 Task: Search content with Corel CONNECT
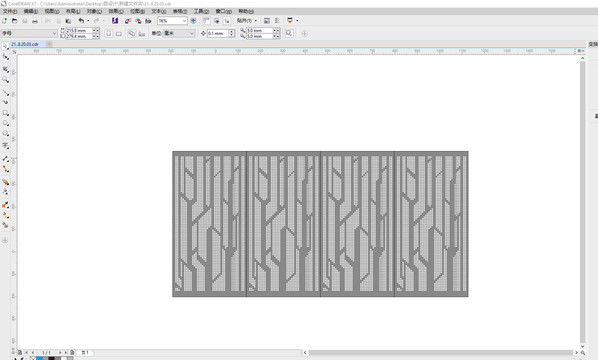click(115, 21)
